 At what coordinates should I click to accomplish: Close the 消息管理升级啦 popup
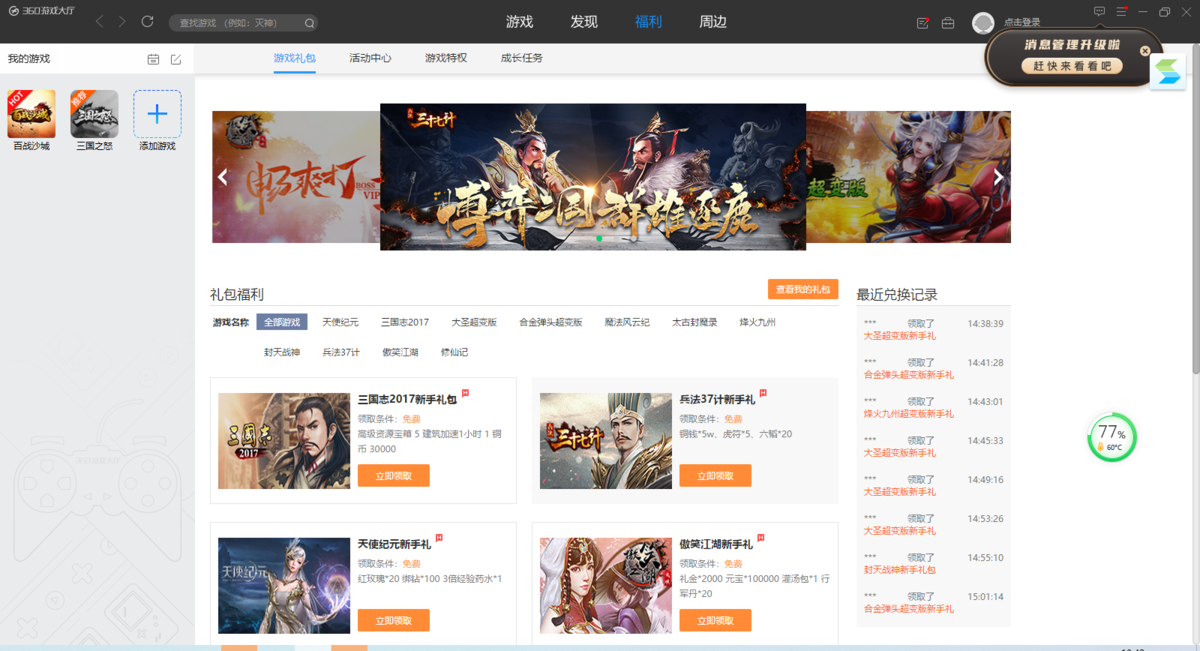pos(1145,51)
